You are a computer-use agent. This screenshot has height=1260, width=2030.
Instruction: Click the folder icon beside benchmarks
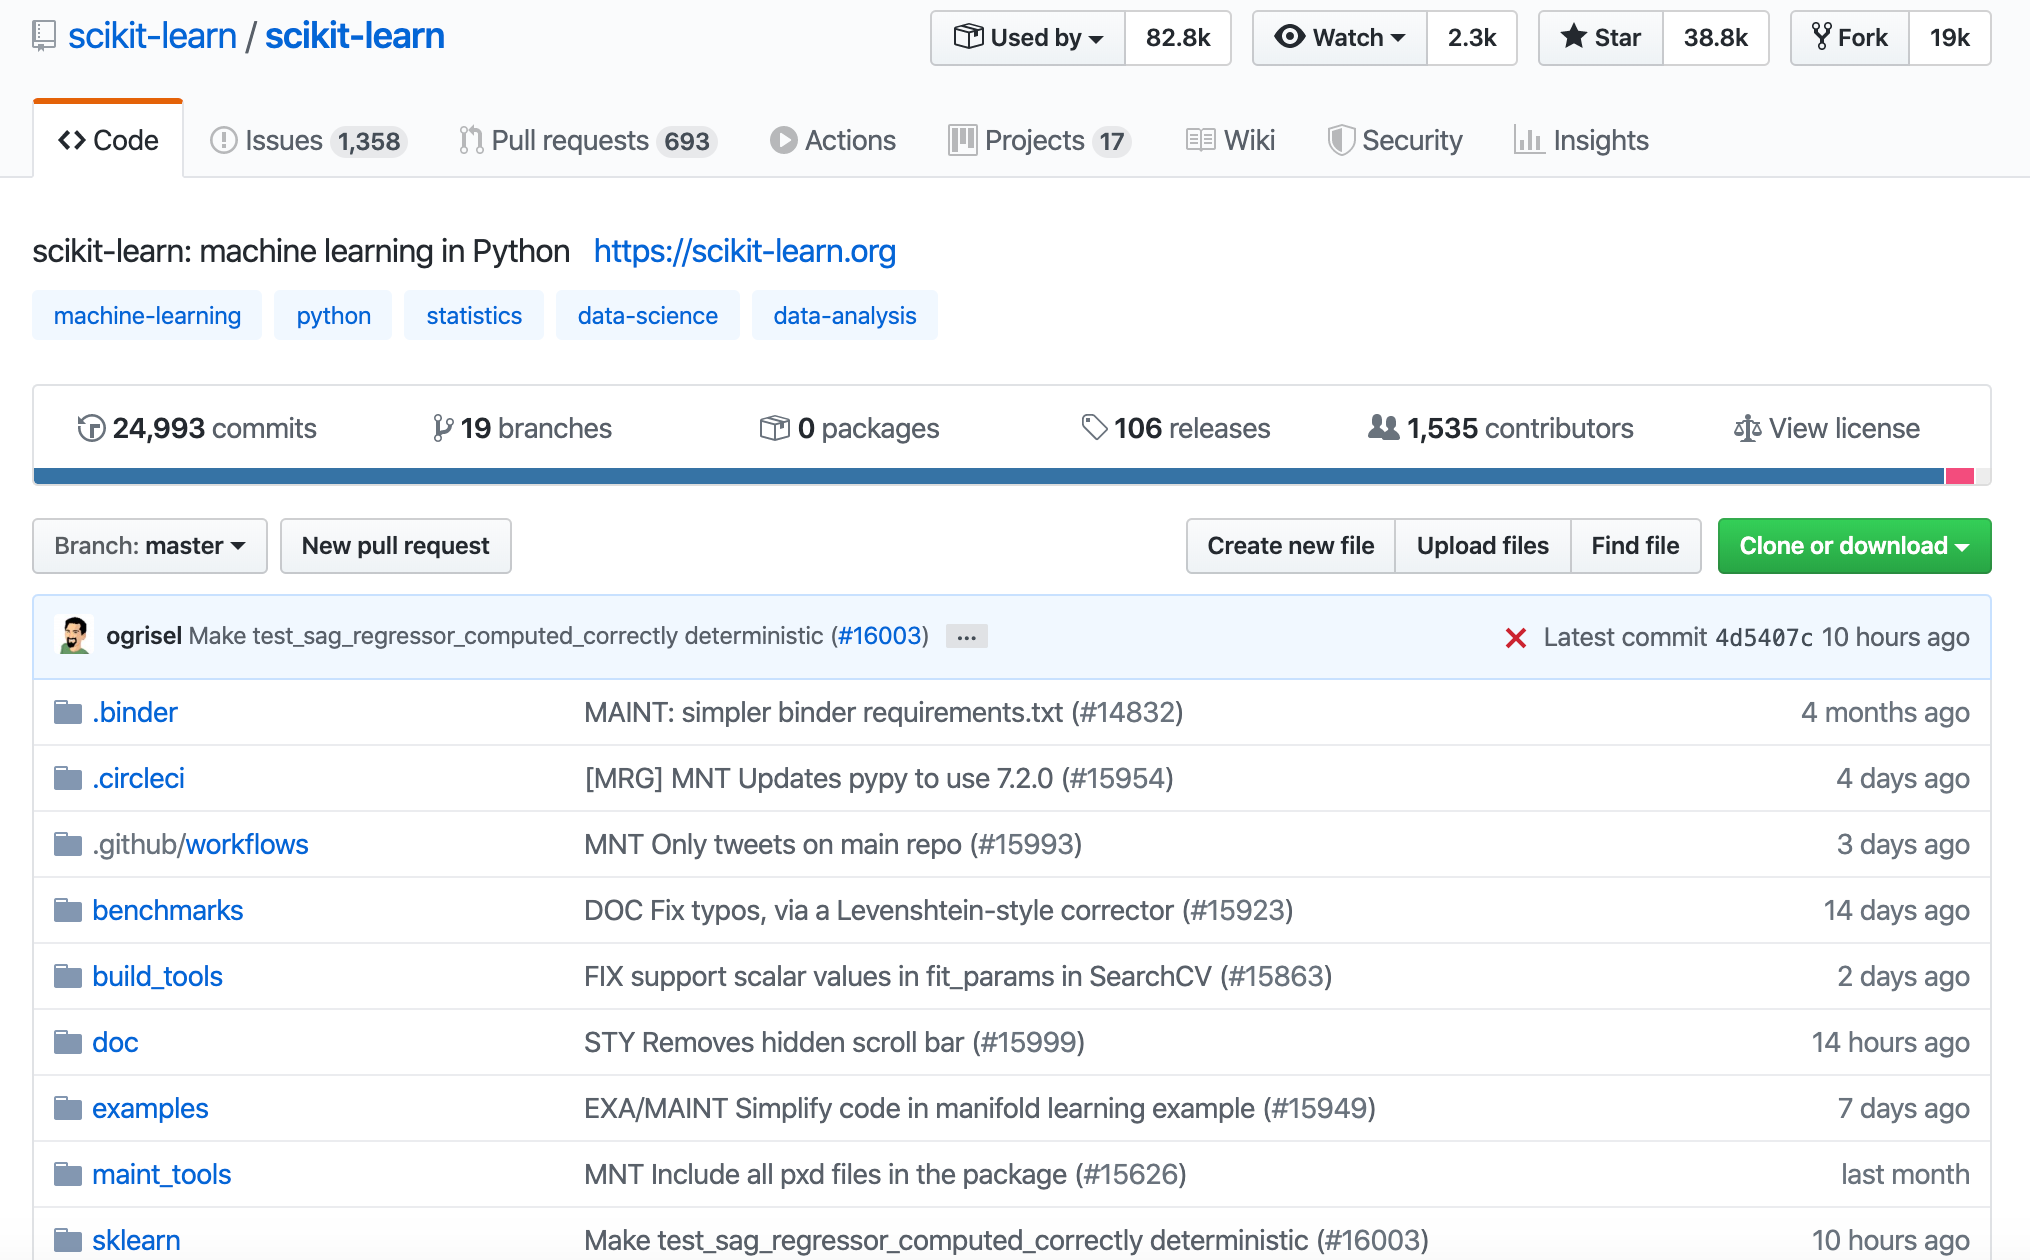tap(68, 910)
